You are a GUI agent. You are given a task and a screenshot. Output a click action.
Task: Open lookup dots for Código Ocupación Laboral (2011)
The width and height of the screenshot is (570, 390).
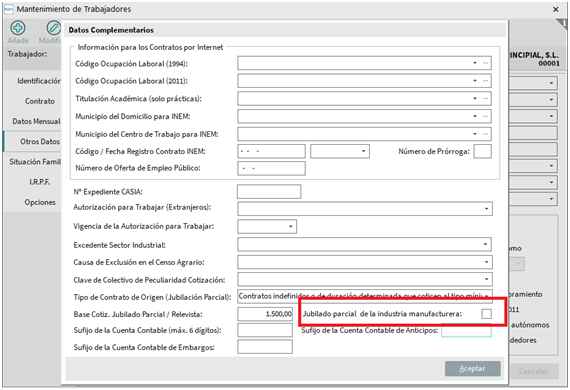coord(485,81)
